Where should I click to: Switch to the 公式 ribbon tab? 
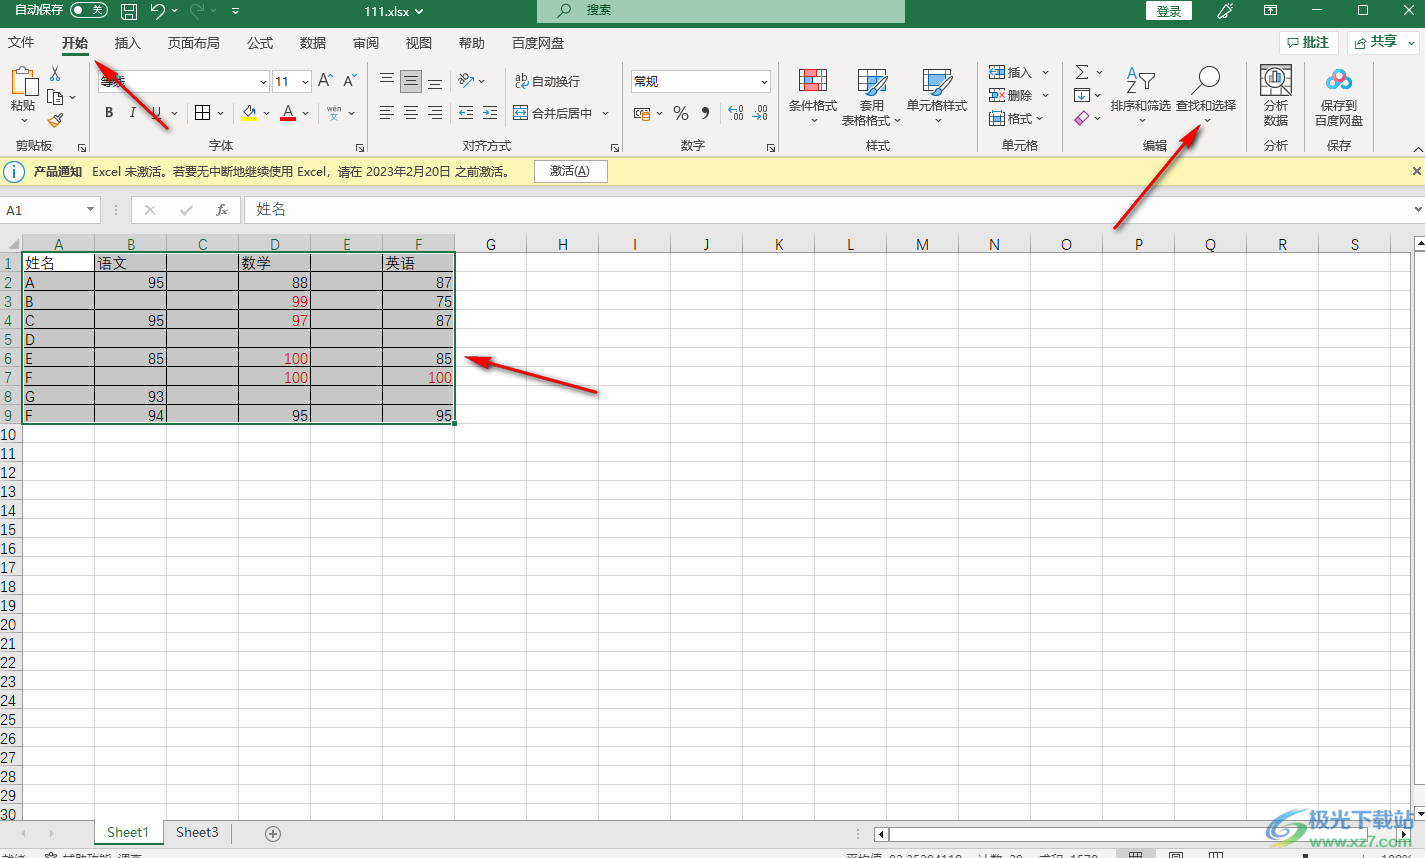click(x=260, y=43)
